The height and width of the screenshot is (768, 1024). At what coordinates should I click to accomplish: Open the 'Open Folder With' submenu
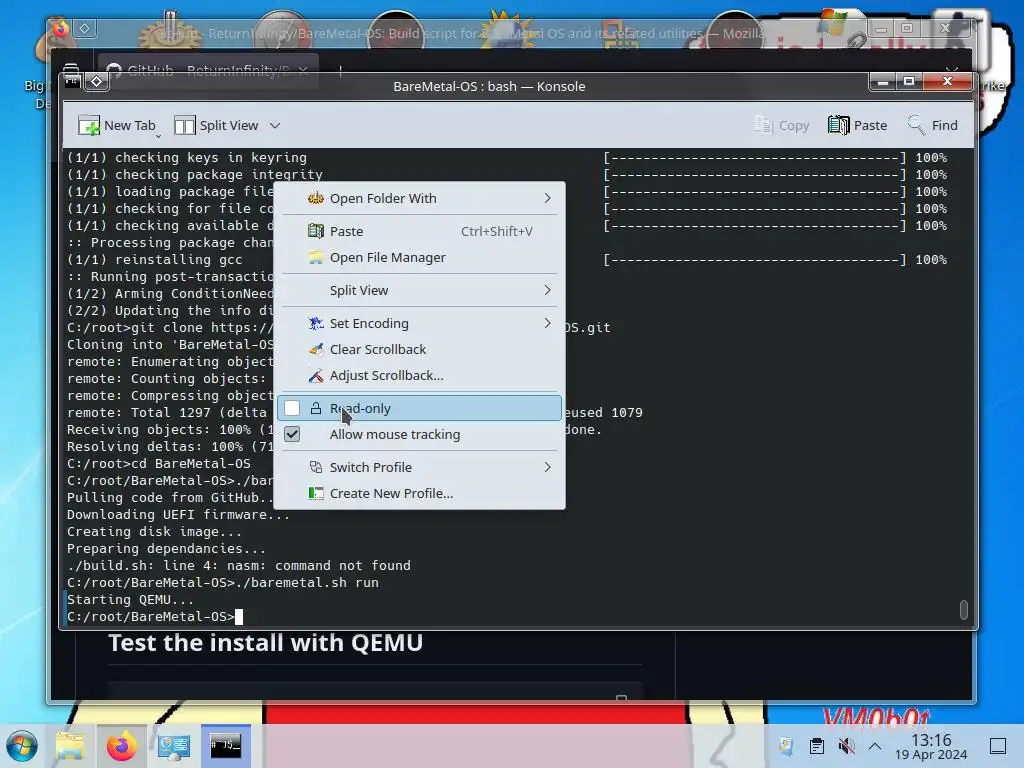tap(419, 198)
